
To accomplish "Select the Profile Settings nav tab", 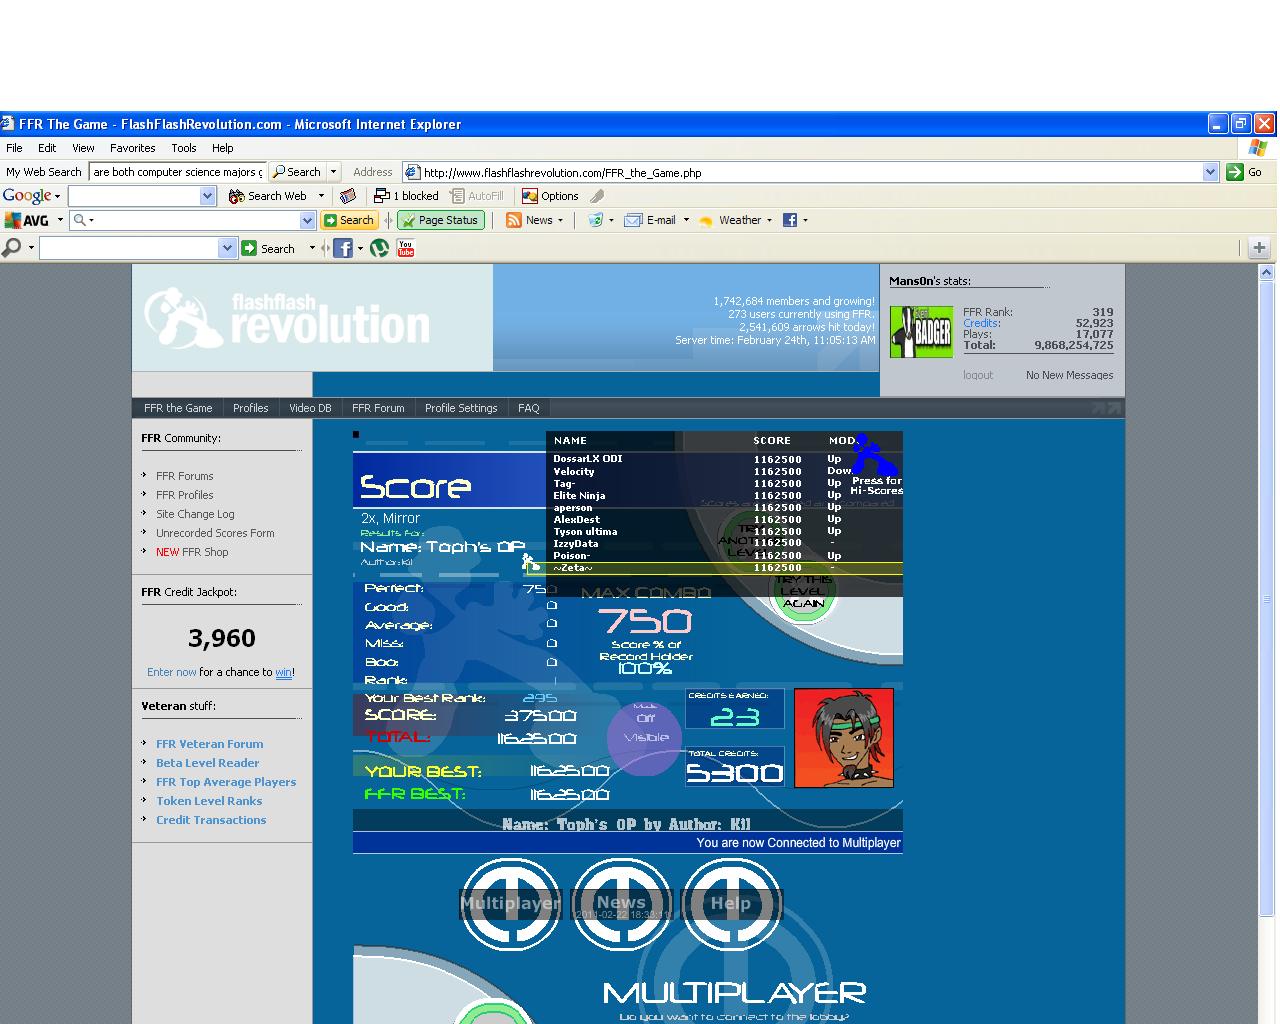I will pyautogui.click(x=461, y=408).
